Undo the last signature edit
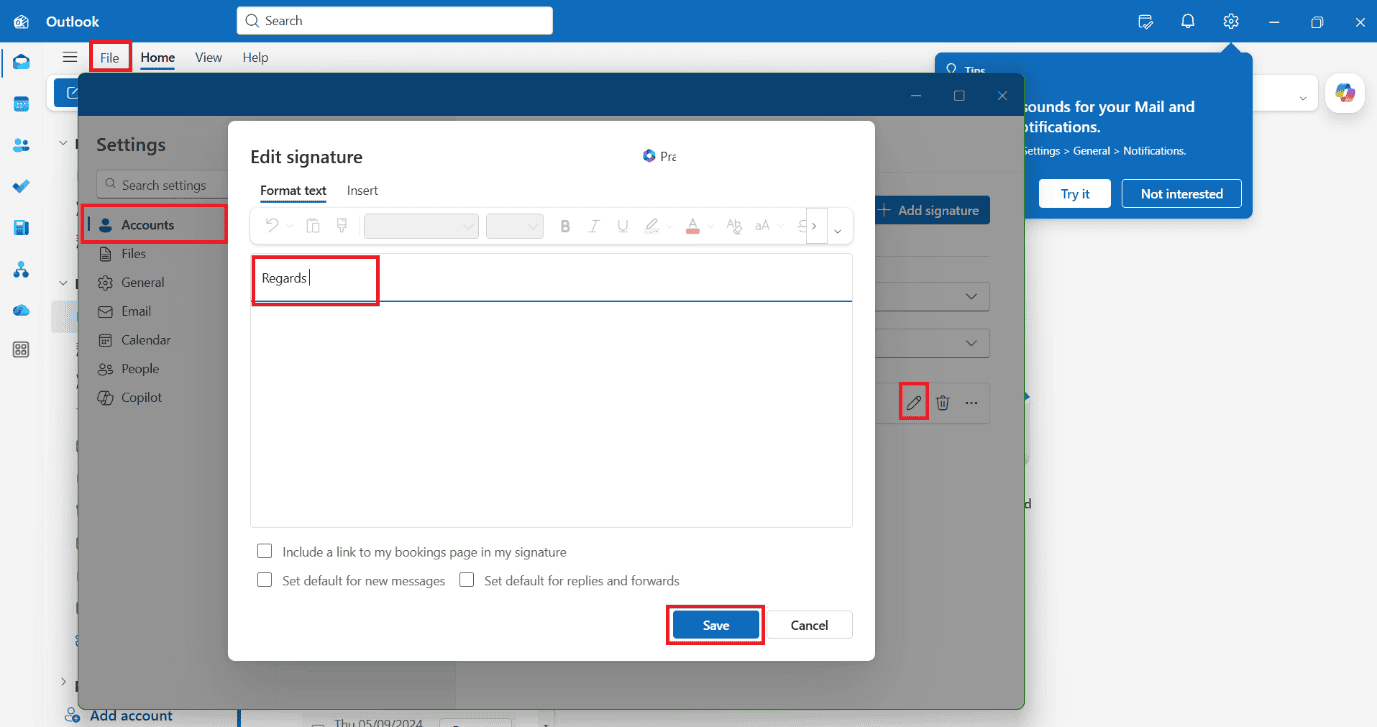The image size is (1377, 727). pos(272,226)
